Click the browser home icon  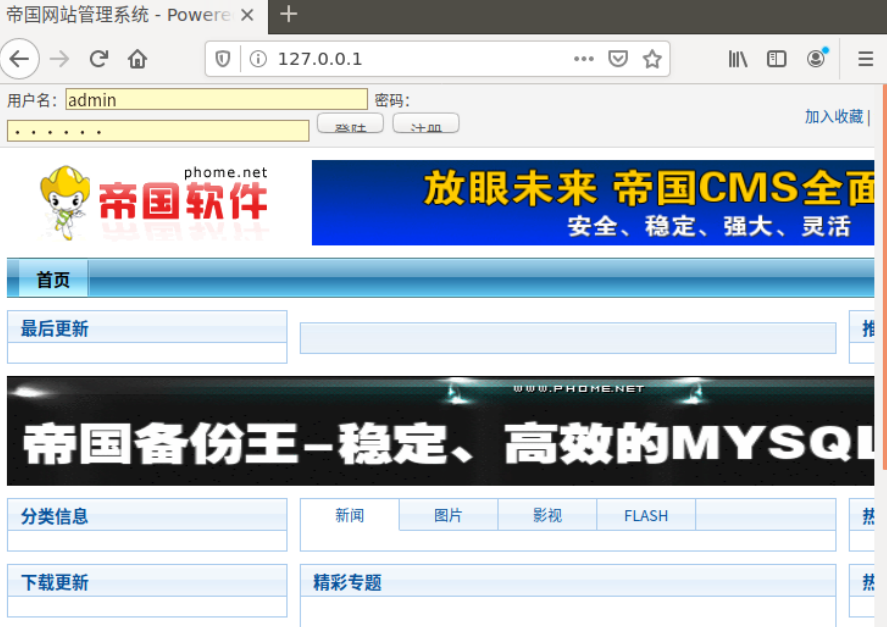coord(136,59)
